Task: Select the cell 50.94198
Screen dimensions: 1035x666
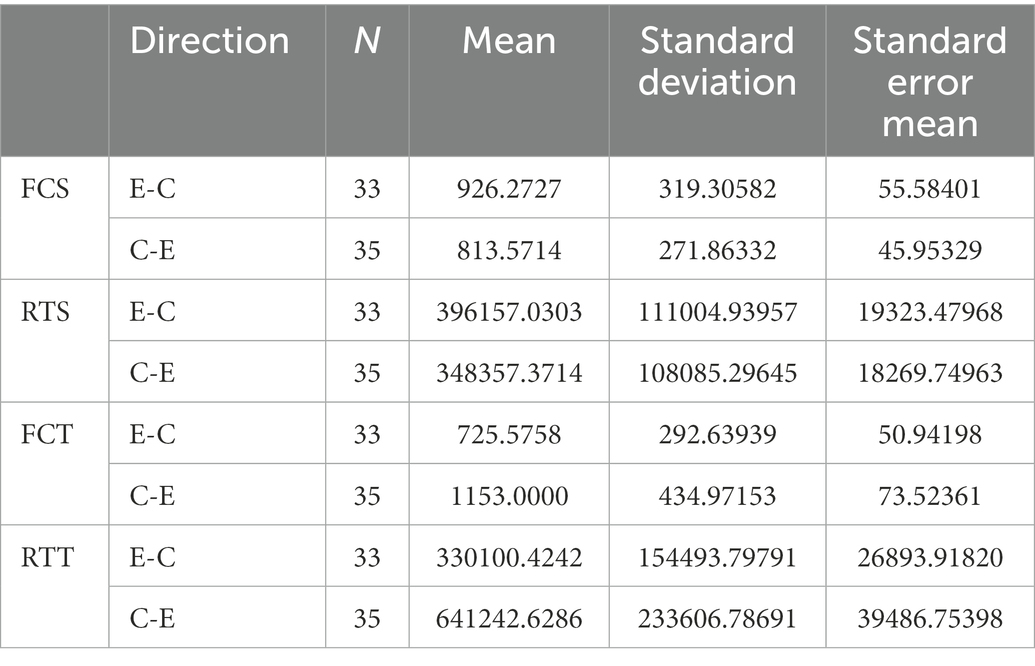Action: point(930,434)
